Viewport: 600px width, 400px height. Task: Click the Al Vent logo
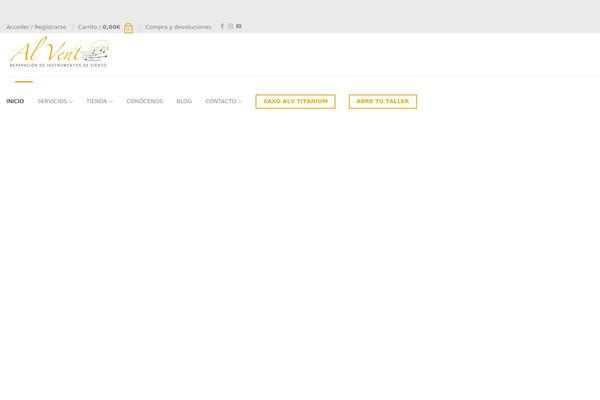click(x=59, y=52)
